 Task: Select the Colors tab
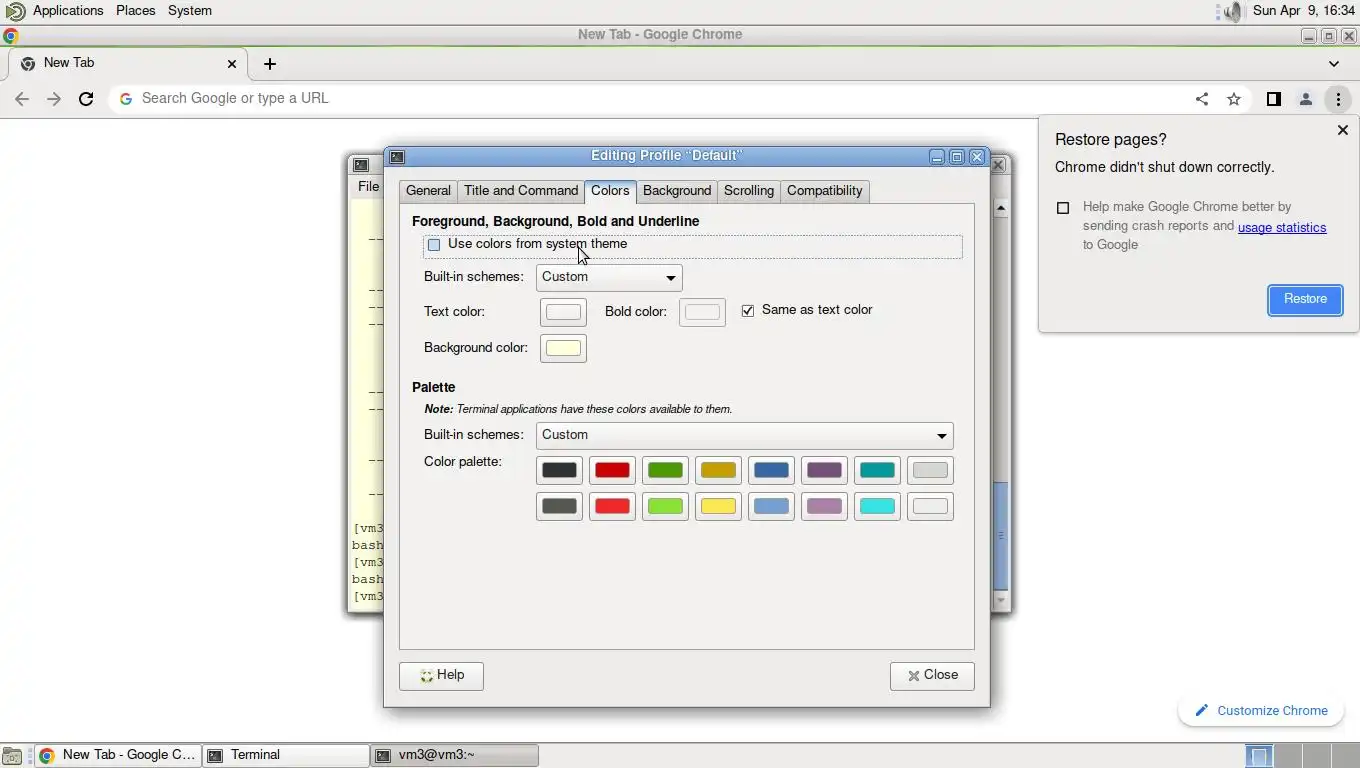pyautogui.click(x=610, y=190)
